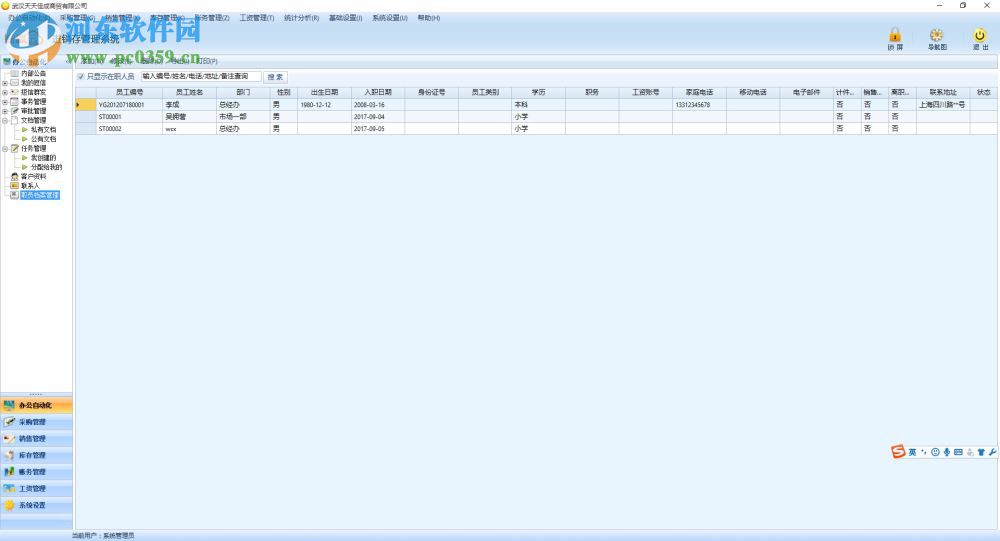
Task: Click the 当前用户：系统管理员 status bar text
Action: (103, 536)
